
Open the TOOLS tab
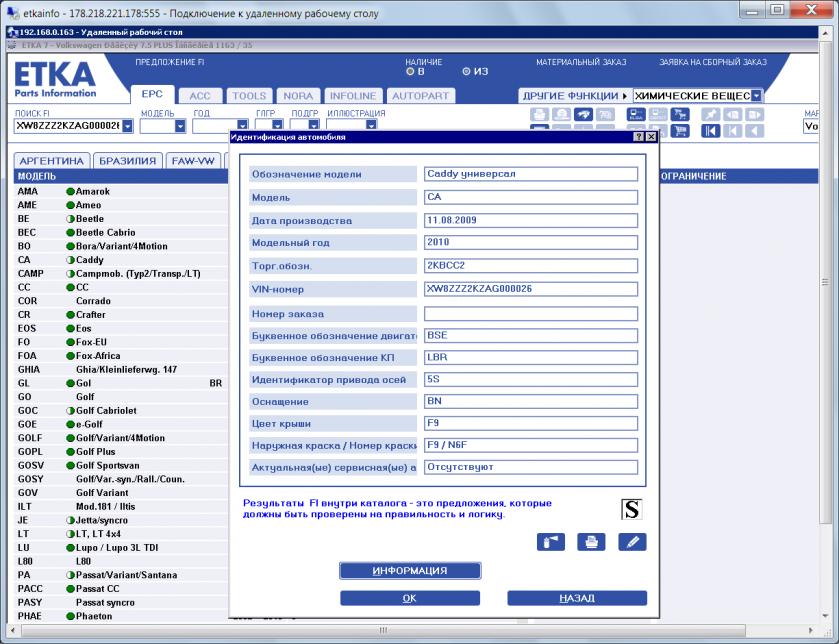(x=249, y=96)
